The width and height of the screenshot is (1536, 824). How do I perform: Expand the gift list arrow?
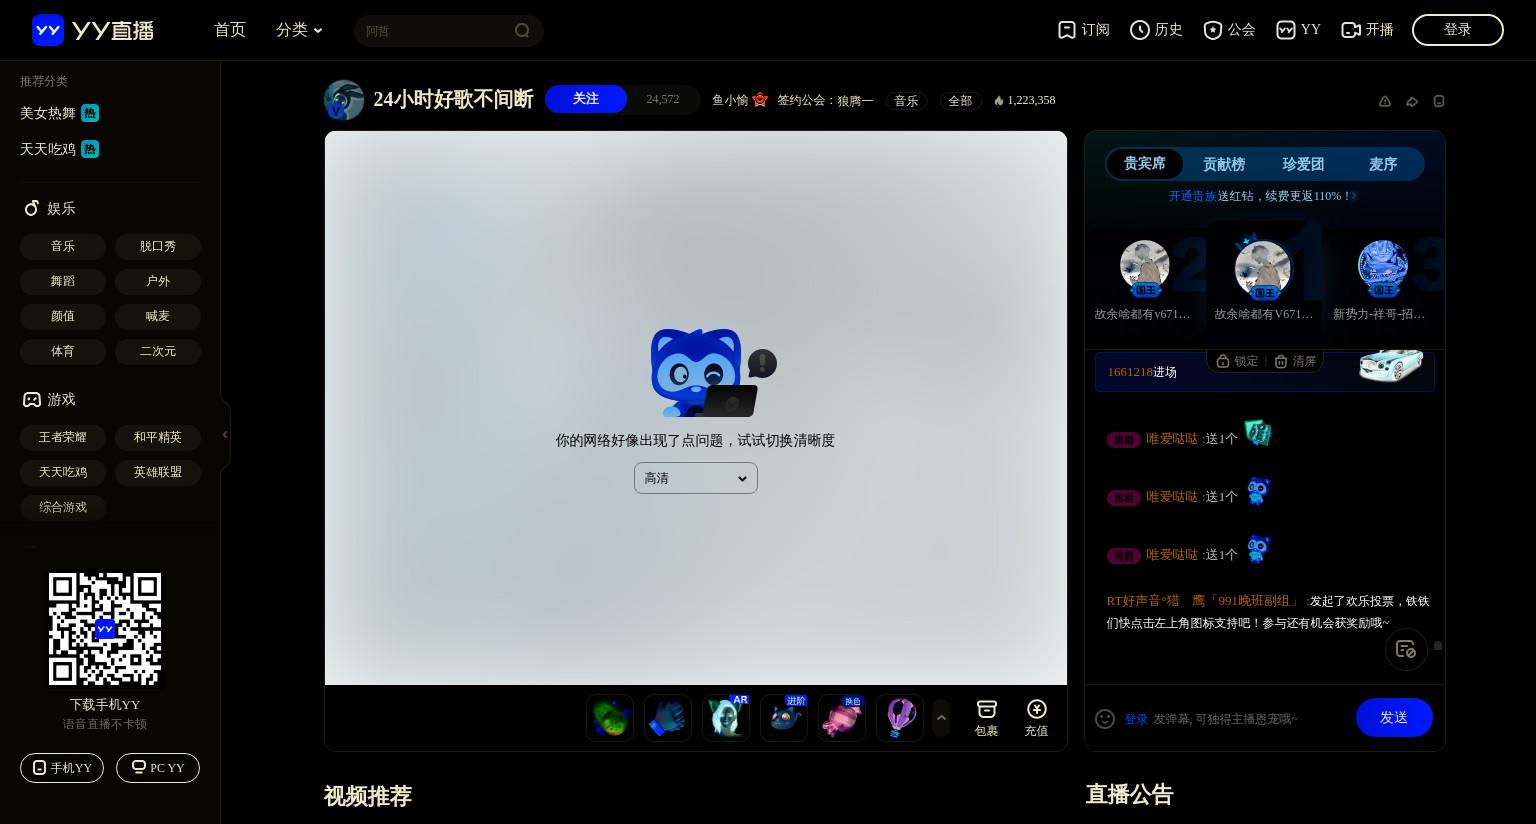click(x=941, y=718)
